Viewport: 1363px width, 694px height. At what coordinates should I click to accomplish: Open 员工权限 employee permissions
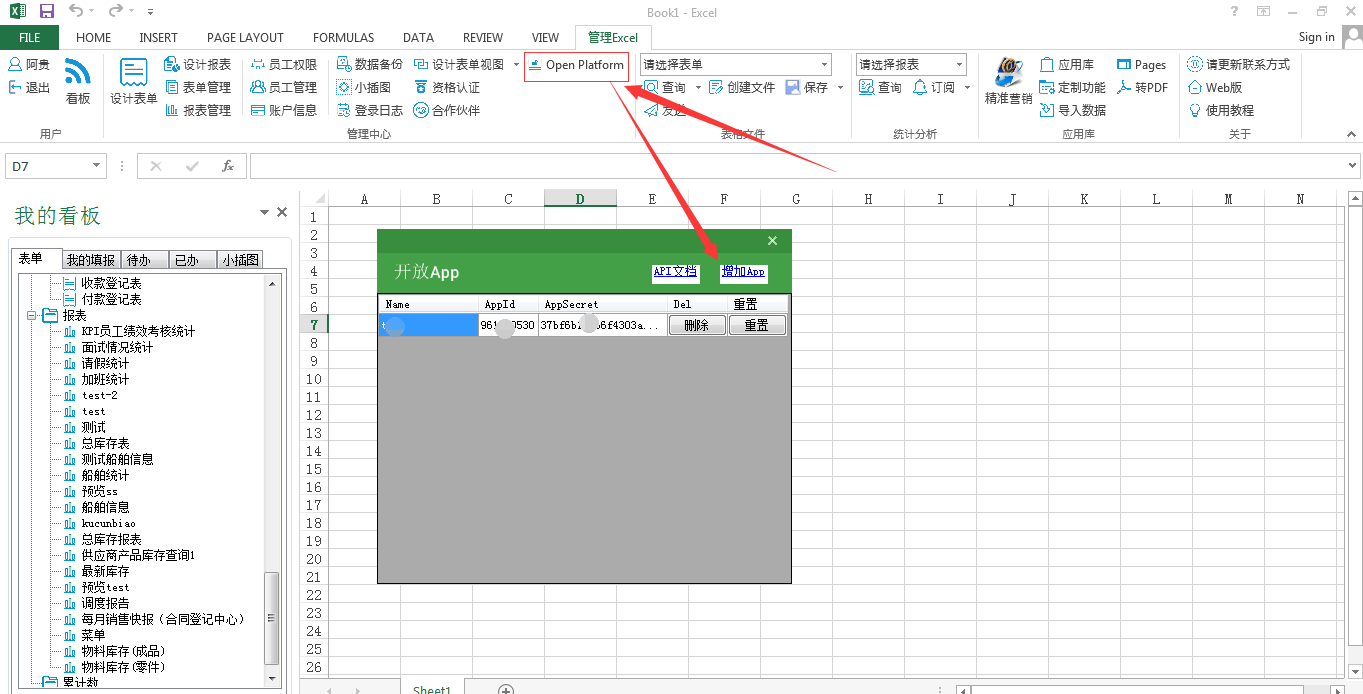tap(284, 64)
